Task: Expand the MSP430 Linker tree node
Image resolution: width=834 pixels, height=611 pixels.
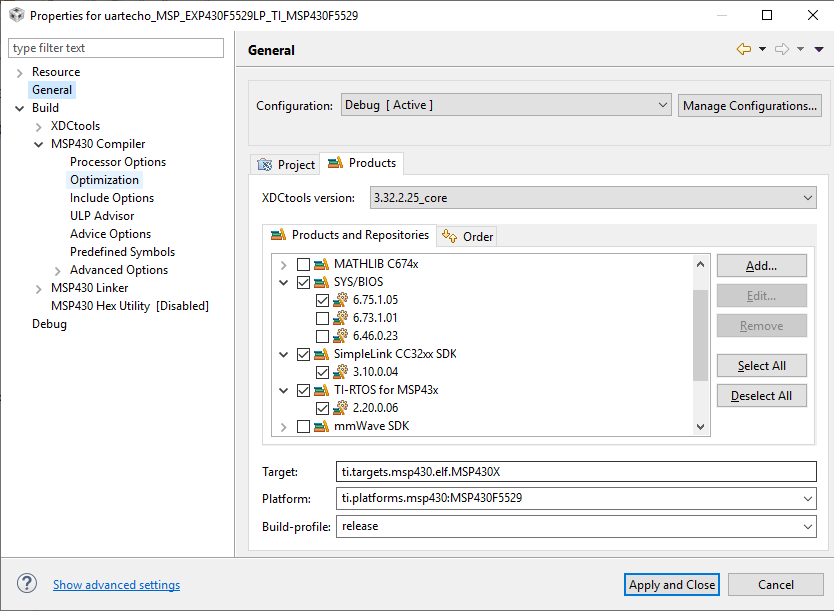Action: (38, 288)
